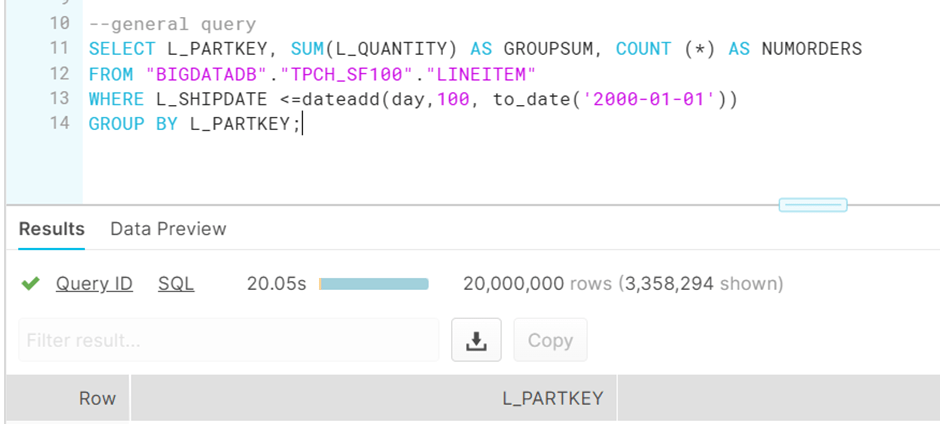Click line number 14 in the gutter

58,124
